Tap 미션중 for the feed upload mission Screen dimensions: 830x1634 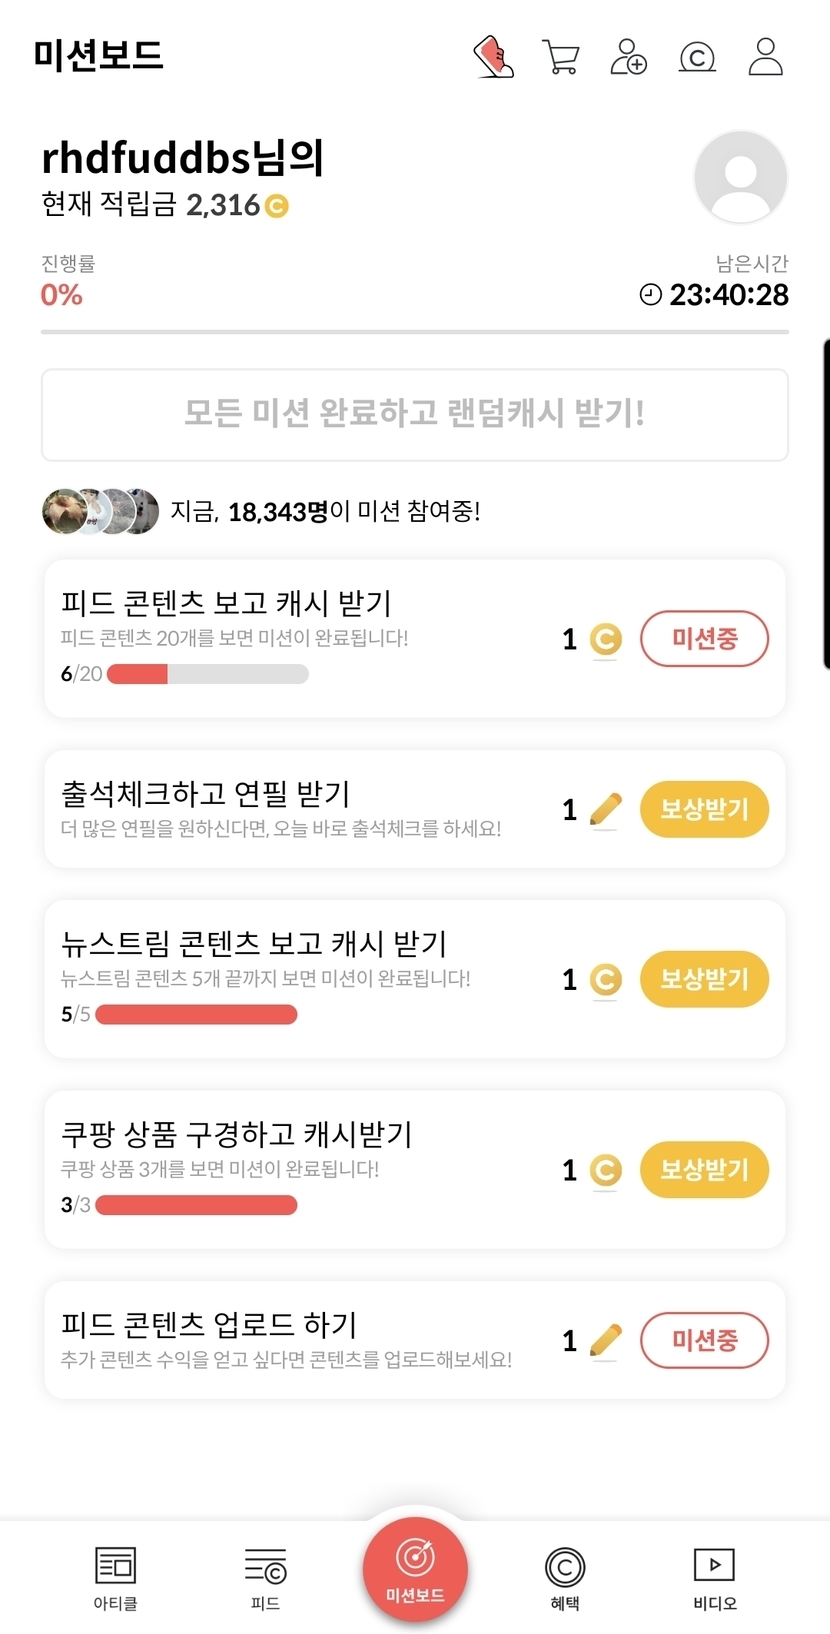click(x=704, y=1340)
